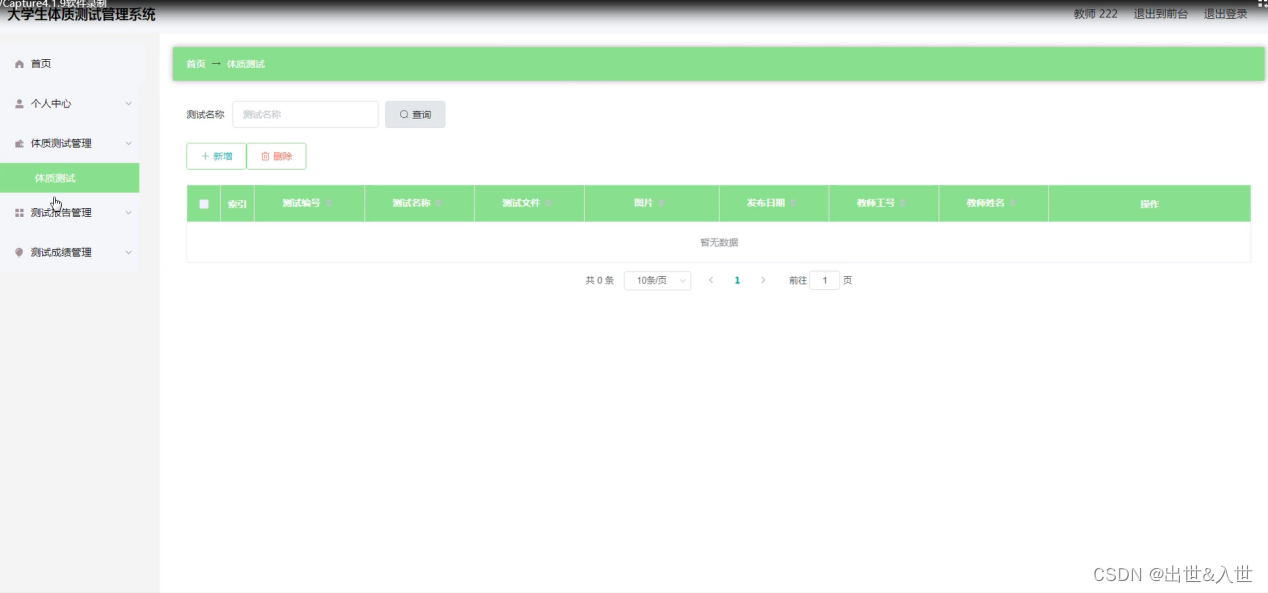The width and height of the screenshot is (1268, 593).
Task: Click the sort arrows in 图片 column
Action: pos(661,204)
